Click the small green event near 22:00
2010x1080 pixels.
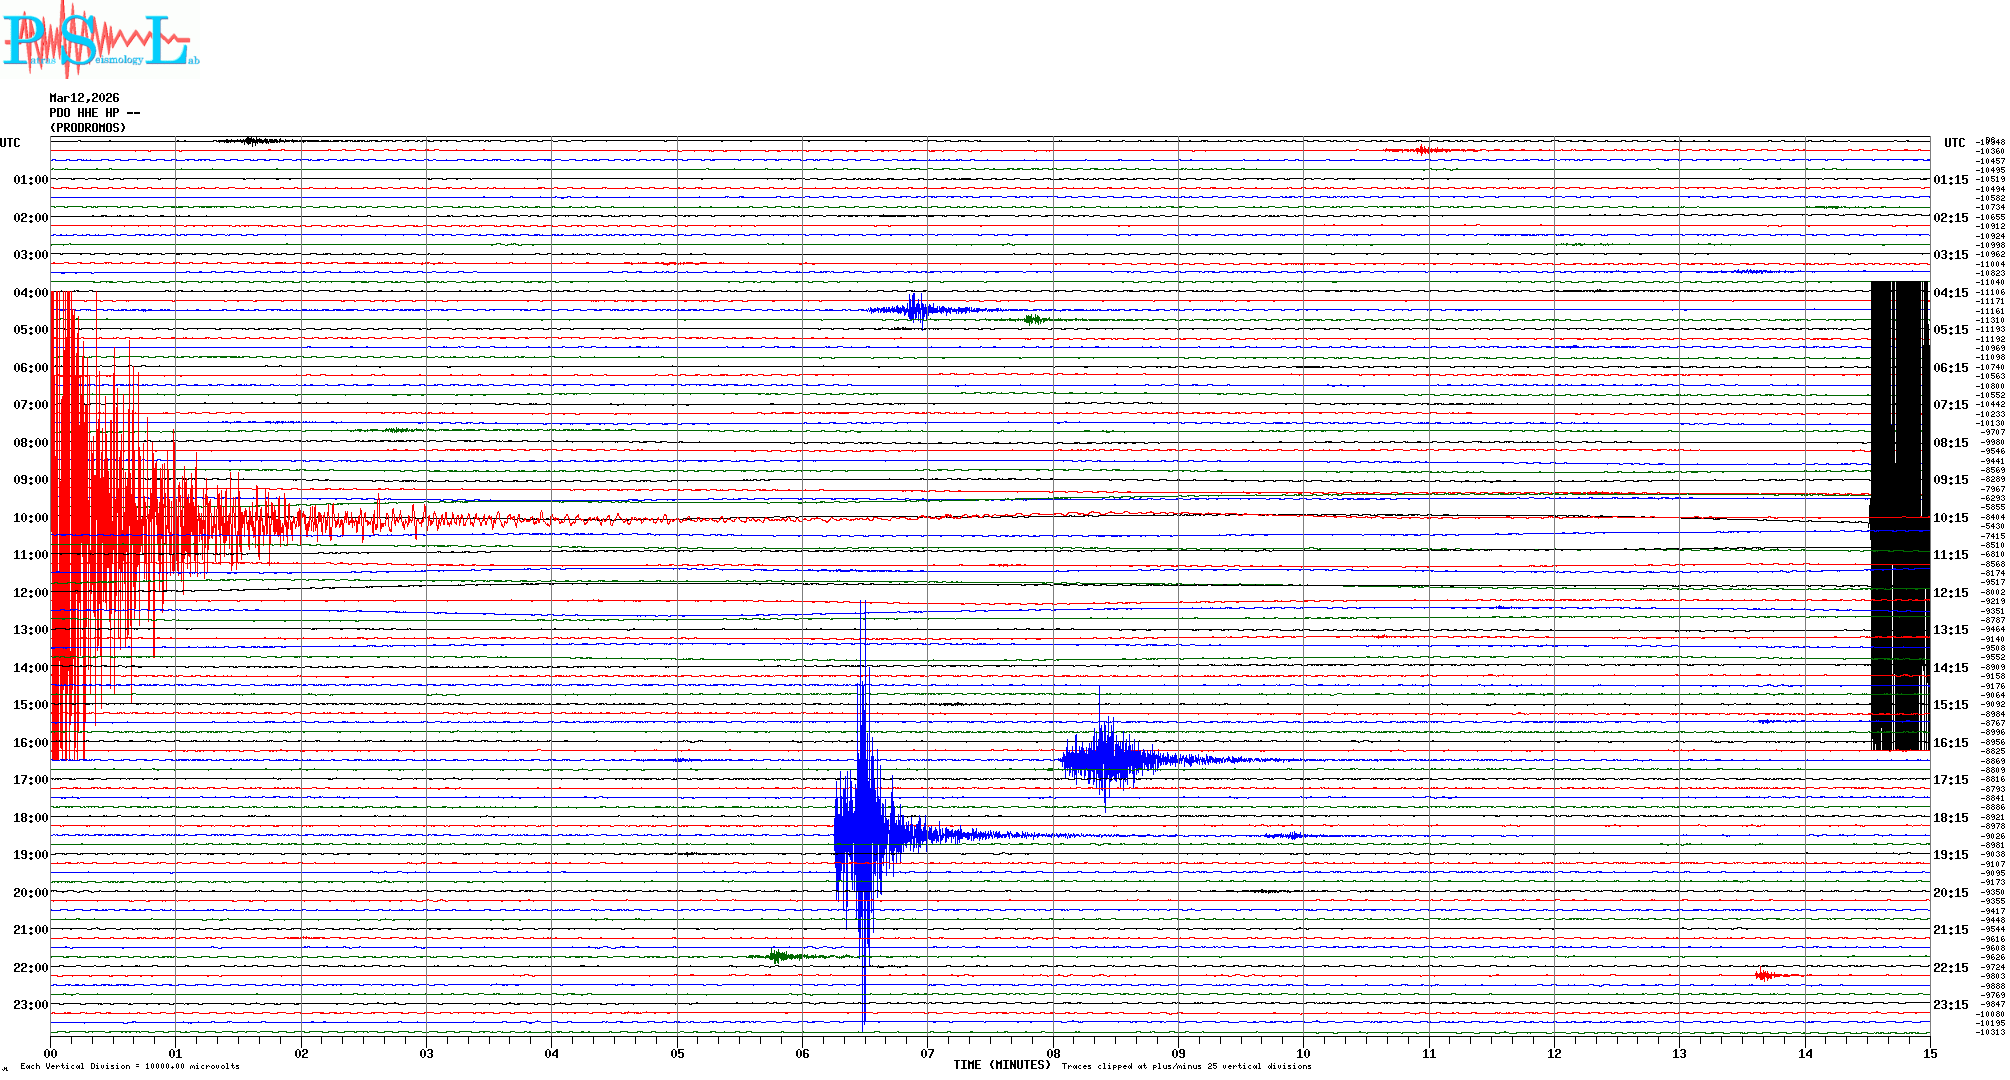[x=778, y=956]
